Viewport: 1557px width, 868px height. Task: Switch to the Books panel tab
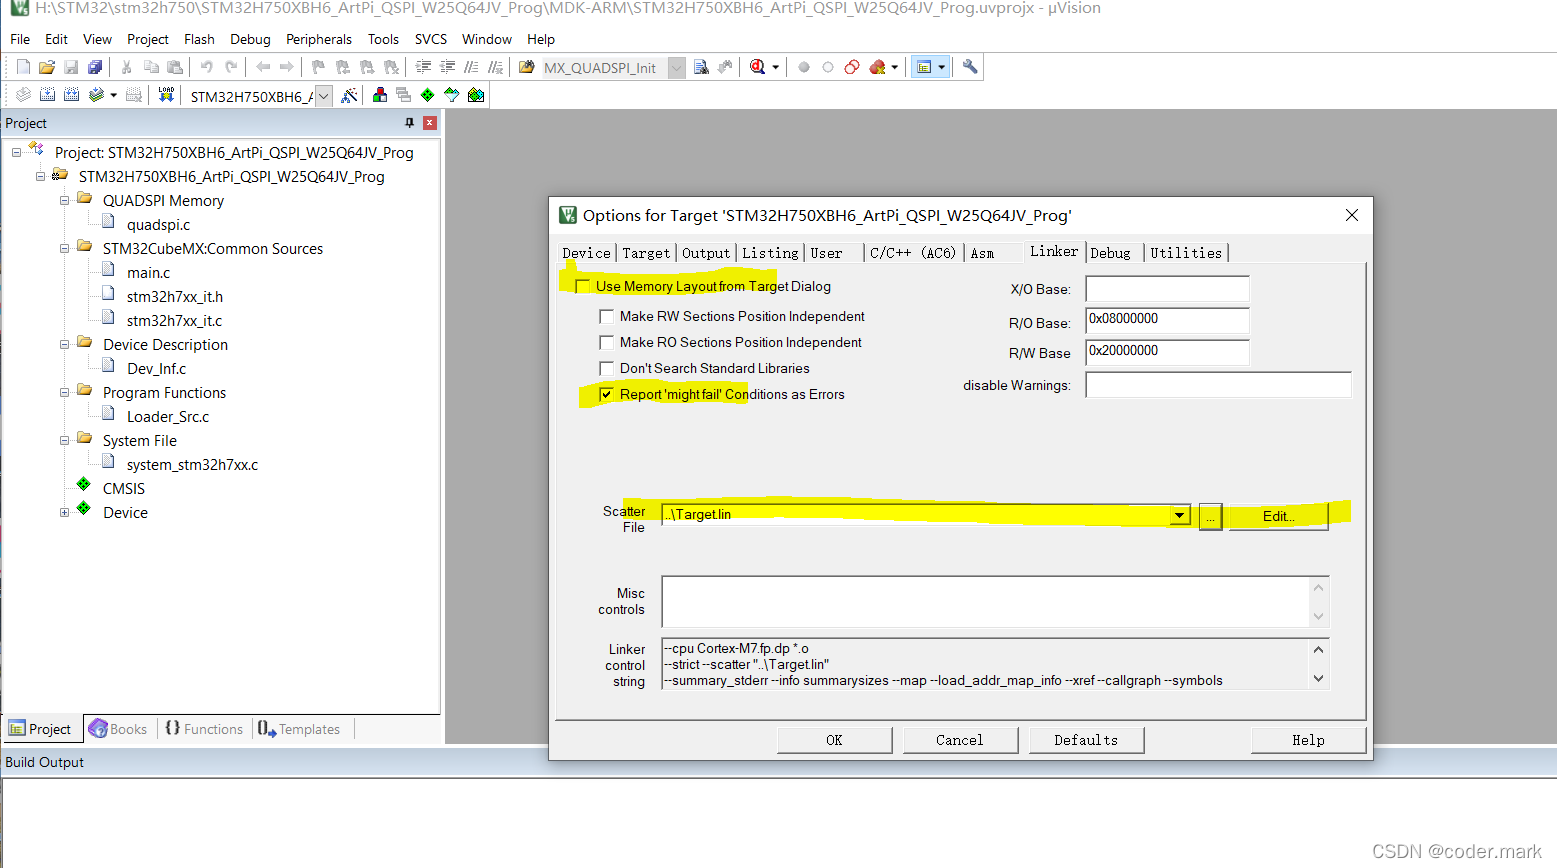click(x=118, y=729)
